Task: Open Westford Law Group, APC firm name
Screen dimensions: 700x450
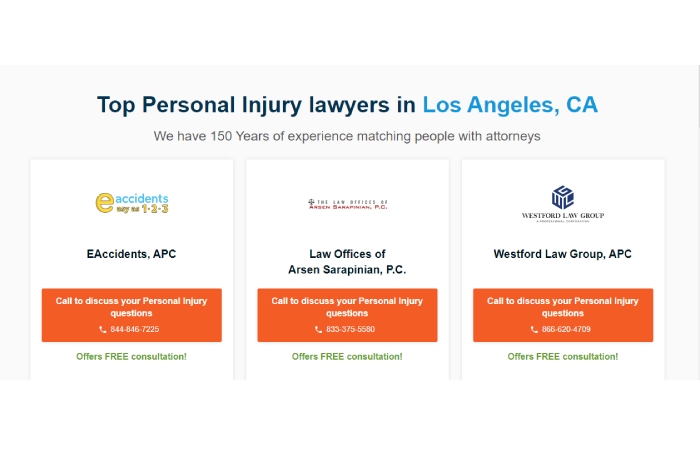Action: pos(562,254)
